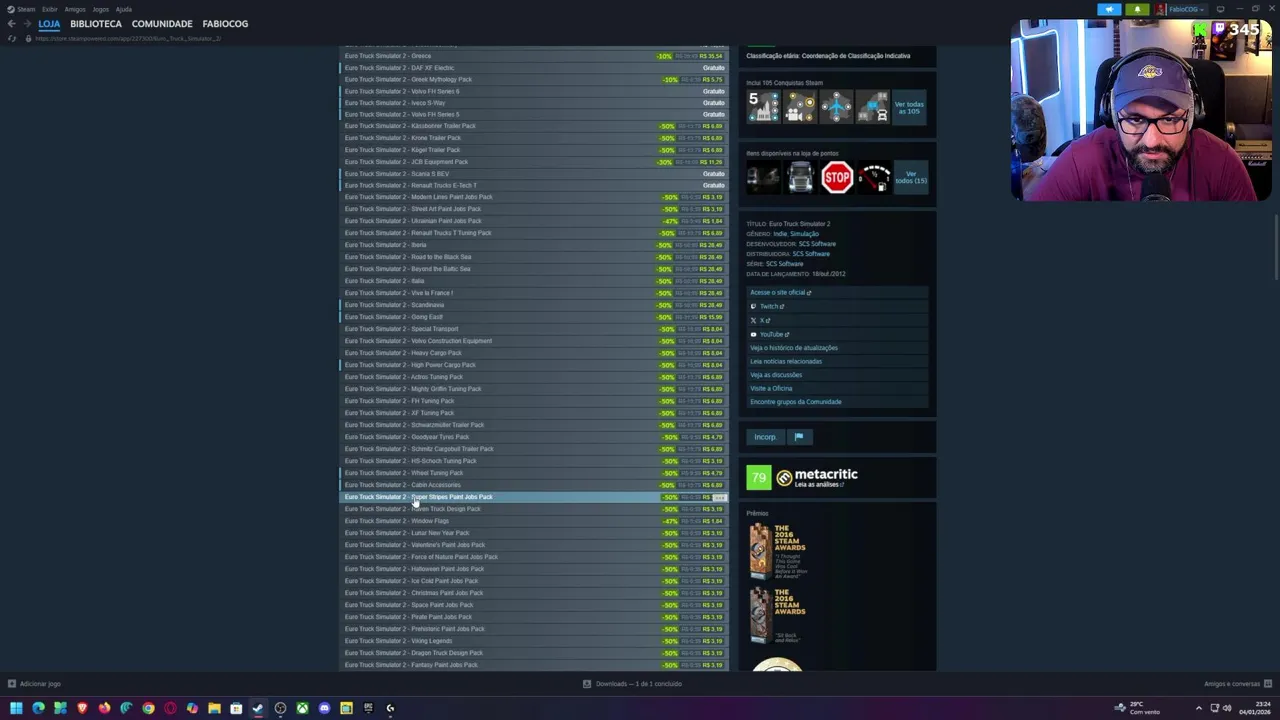Select the Road to the Black Sea DLC row

point(534,257)
